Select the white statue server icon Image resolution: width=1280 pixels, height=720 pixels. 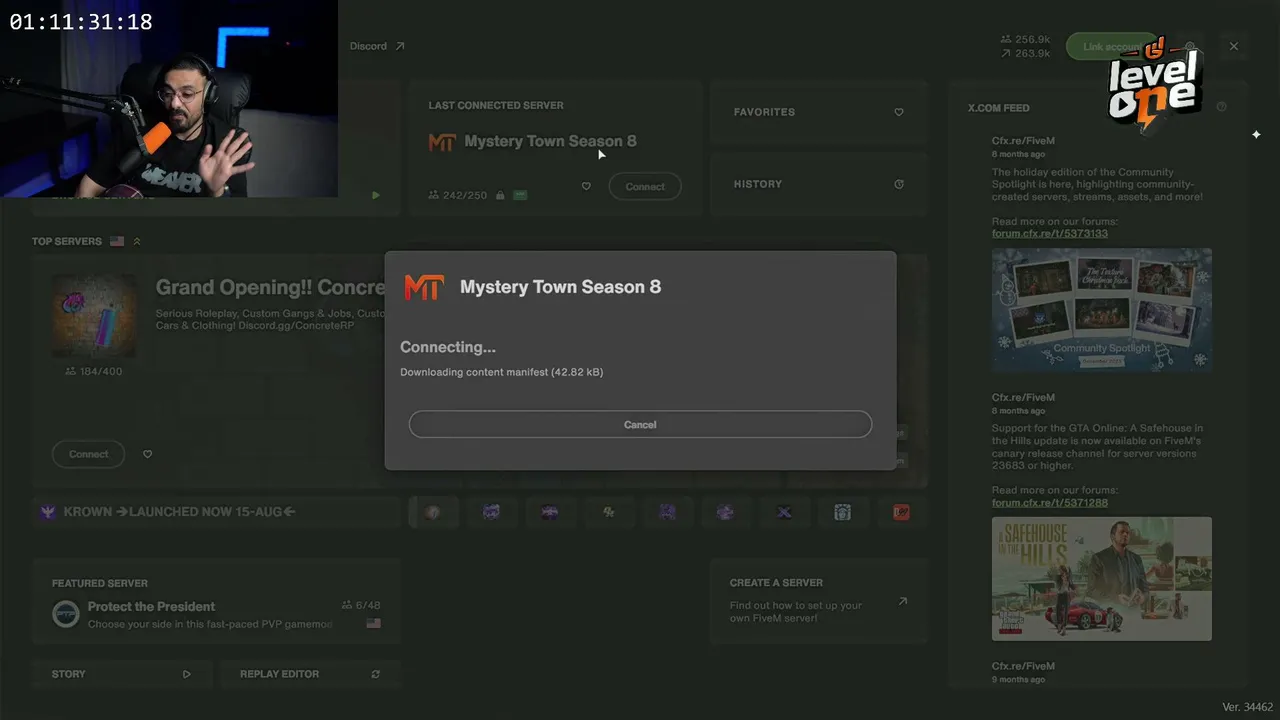pos(842,512)
